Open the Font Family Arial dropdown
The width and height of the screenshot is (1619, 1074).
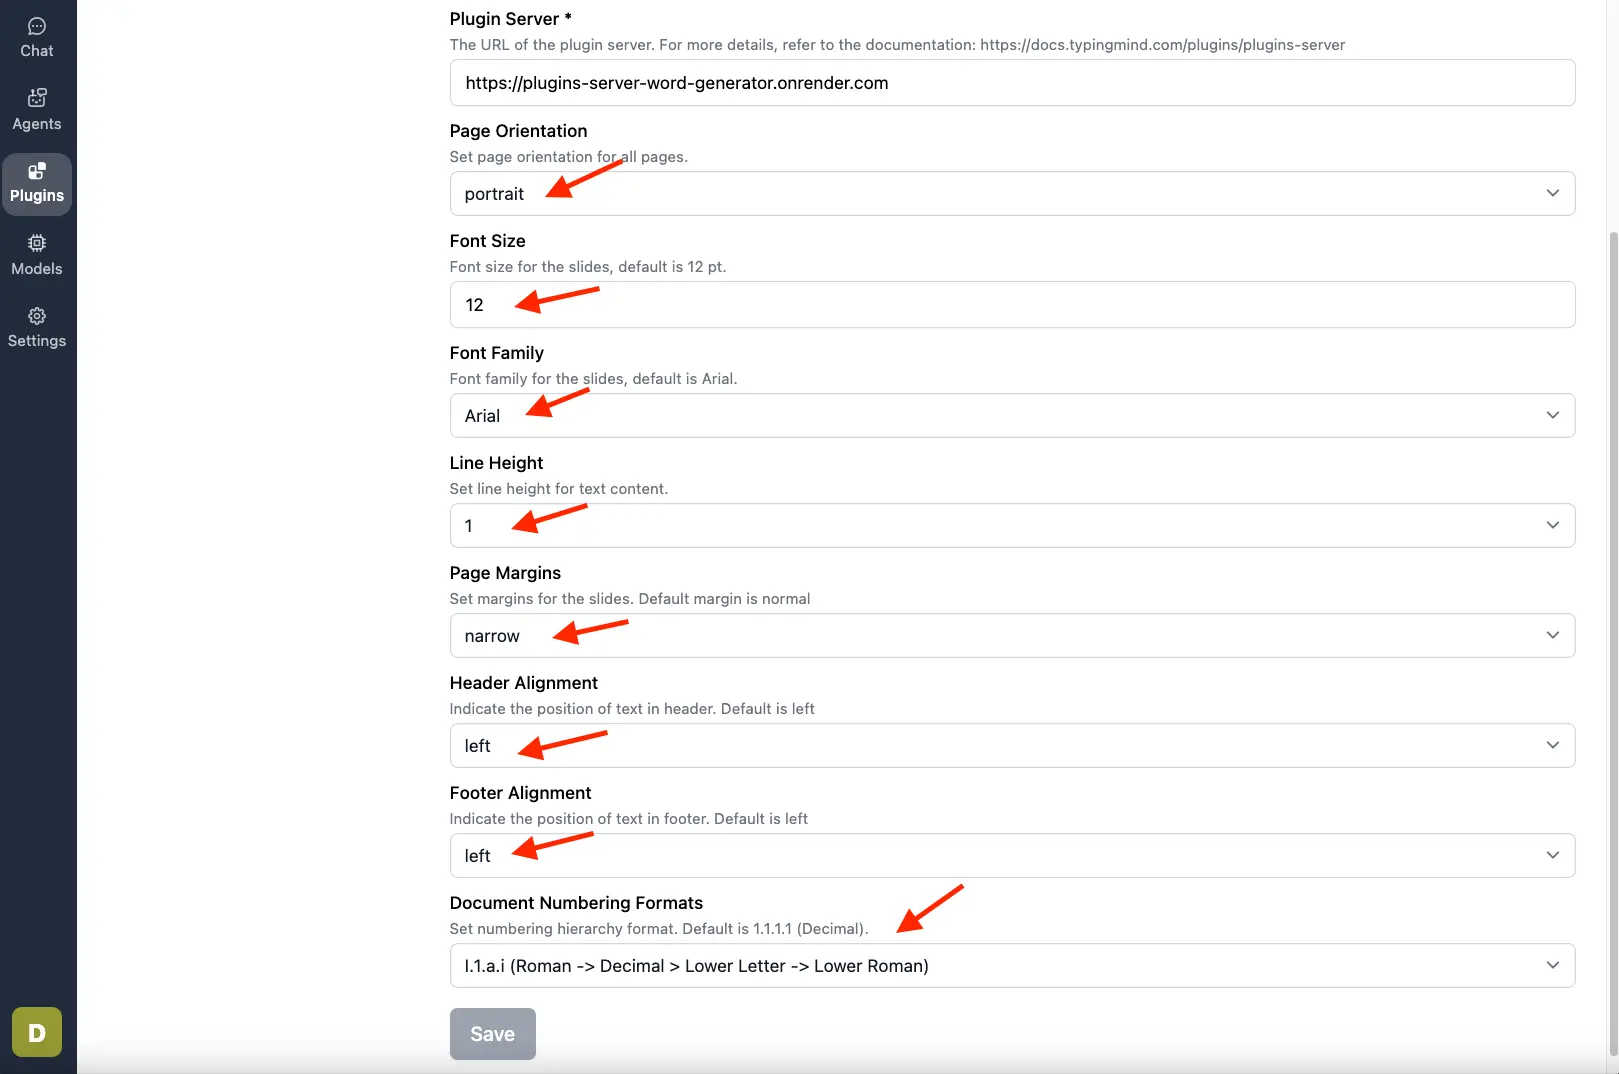pyautogui.click(x=1012, y=415)
